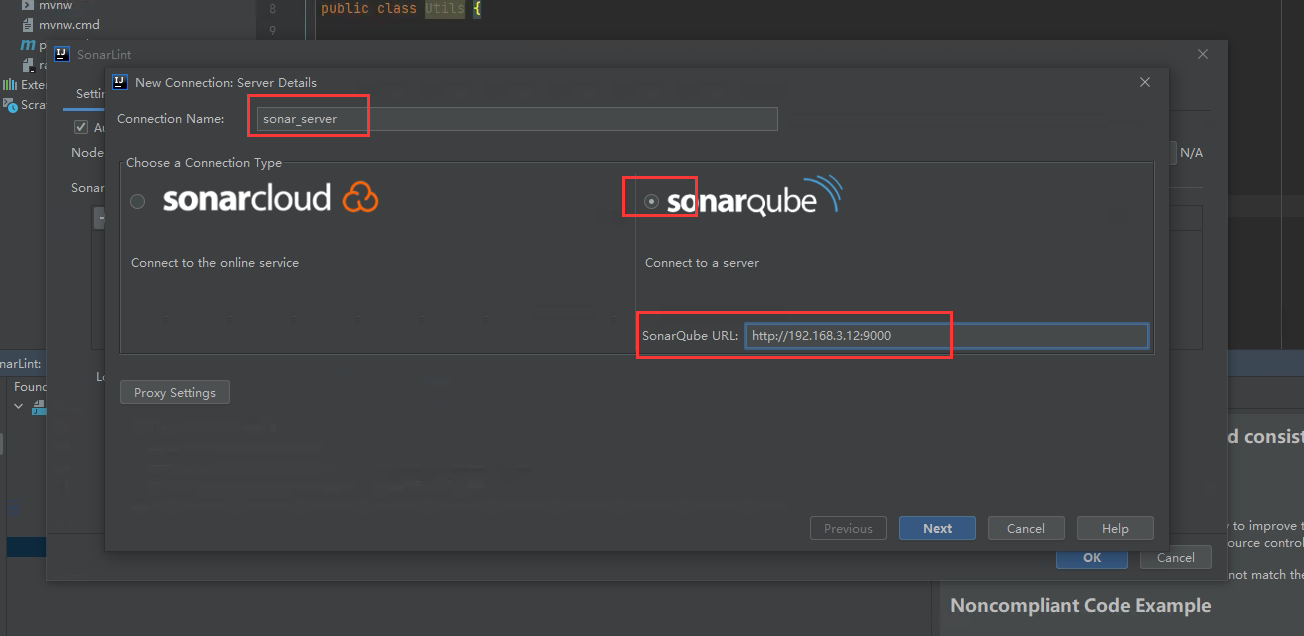Click Cancel in New Connection dialog
The width and height of the screenshot is (1304, 636).
[x=1026, y=528]
